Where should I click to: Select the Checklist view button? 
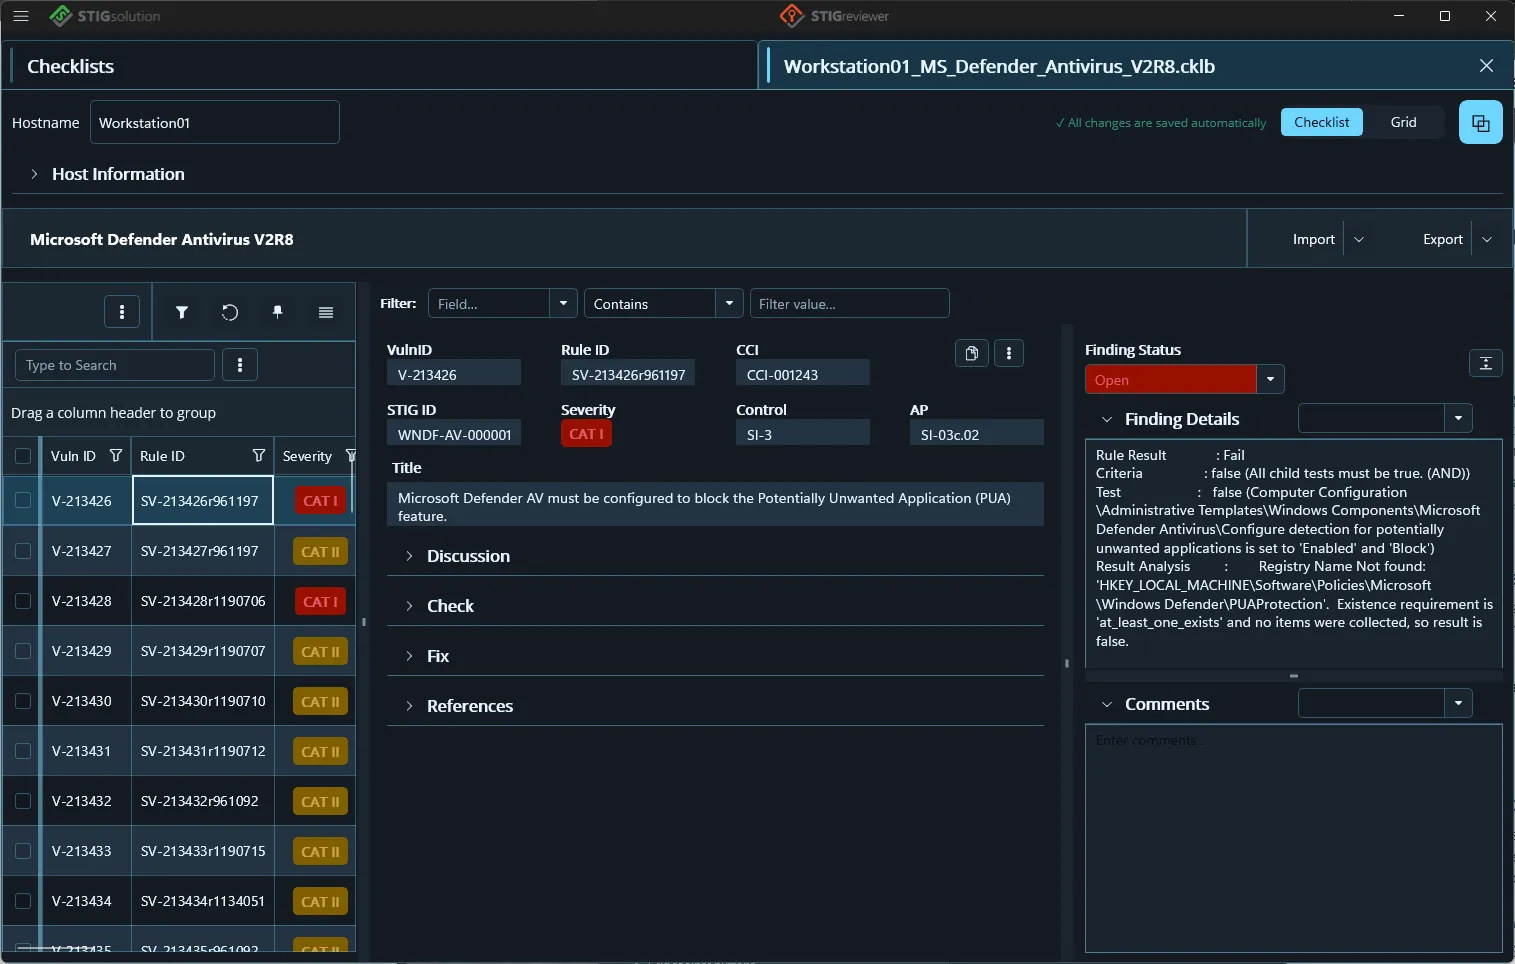point(1321,122)
